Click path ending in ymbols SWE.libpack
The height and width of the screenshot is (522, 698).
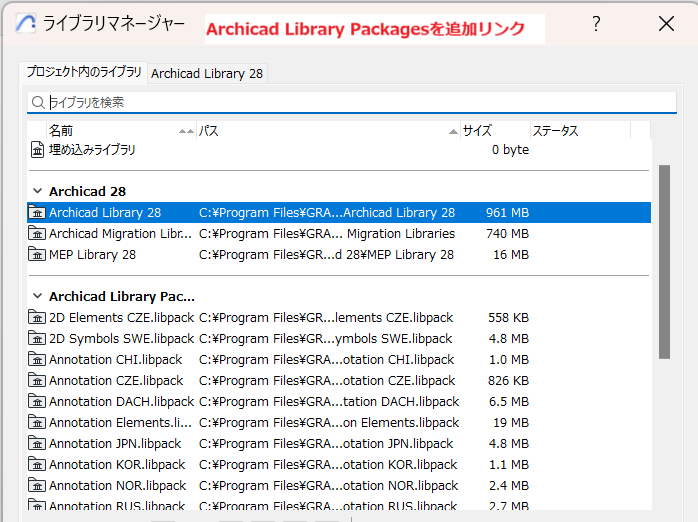(x=325, y=339)
